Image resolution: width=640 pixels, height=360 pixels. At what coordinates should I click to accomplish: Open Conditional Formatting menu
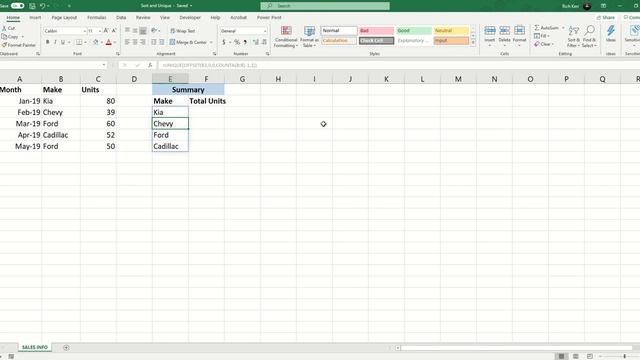[x=286, y=37]
